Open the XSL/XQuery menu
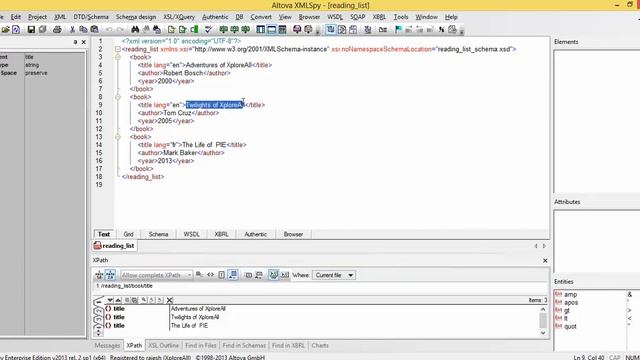 tap(179, 17)
